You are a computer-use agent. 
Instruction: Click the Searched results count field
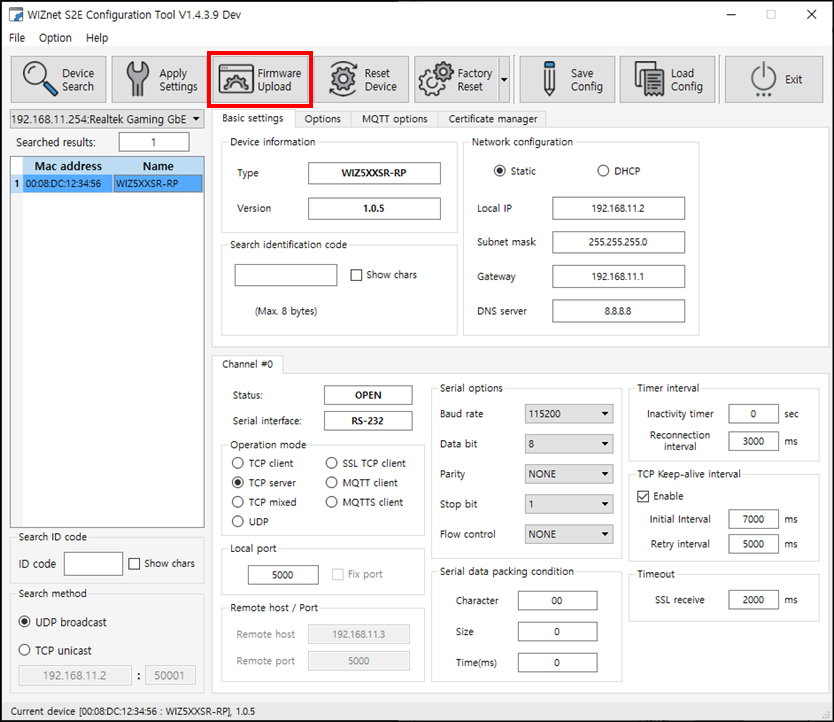coord(154,142)
